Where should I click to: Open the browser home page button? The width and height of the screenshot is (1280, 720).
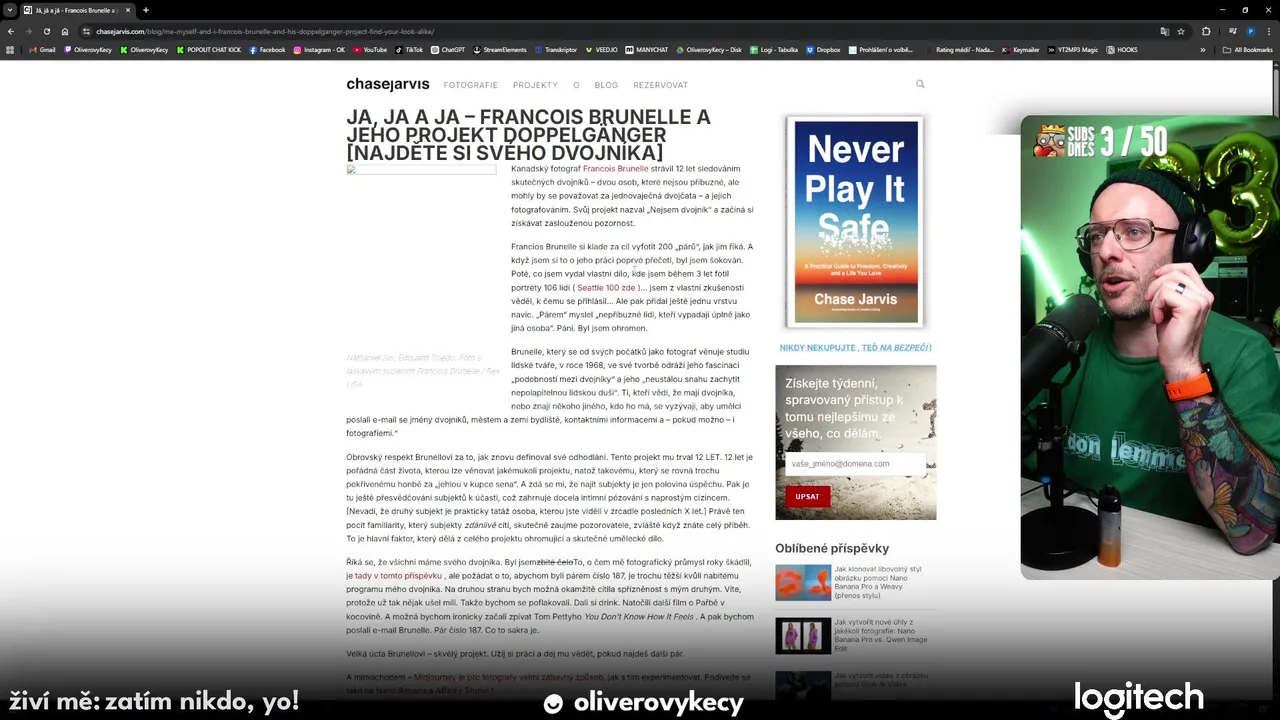point(65,31)
